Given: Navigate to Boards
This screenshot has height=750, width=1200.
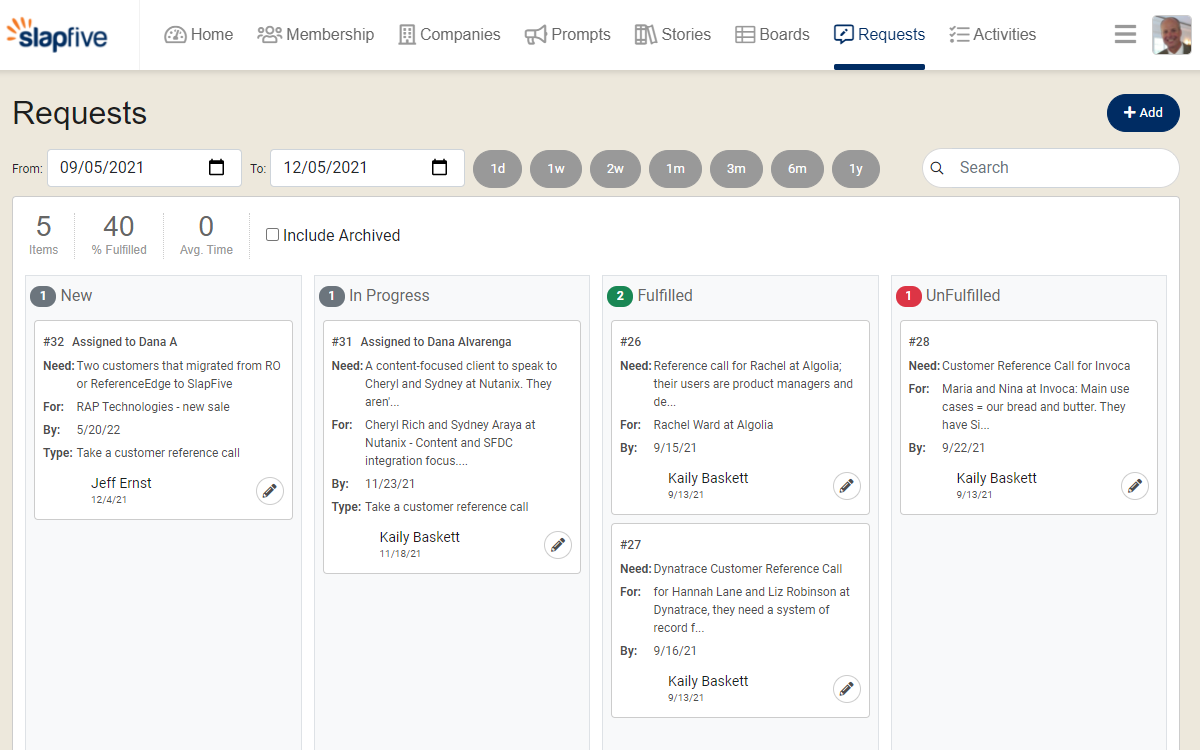Looking at the screenshot, I should pos(772,34).
